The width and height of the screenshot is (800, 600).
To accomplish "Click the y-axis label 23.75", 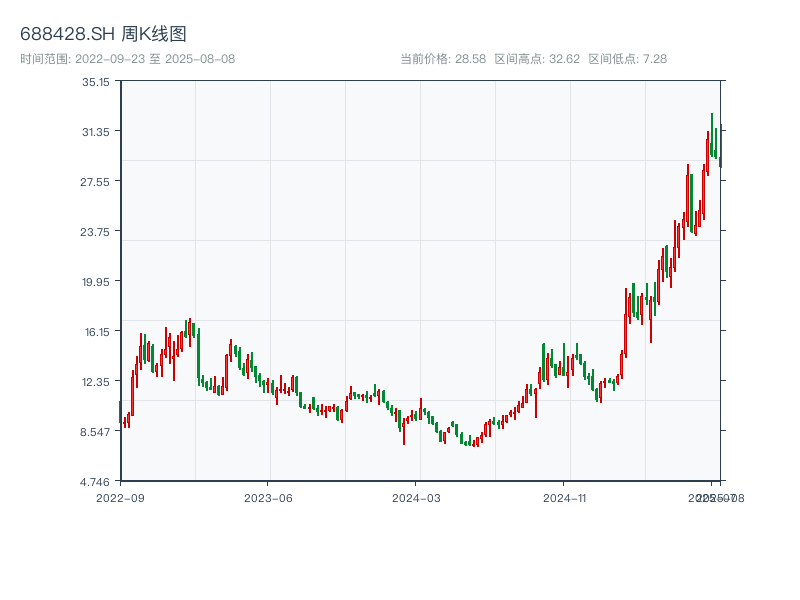I will tap(95, 232).
